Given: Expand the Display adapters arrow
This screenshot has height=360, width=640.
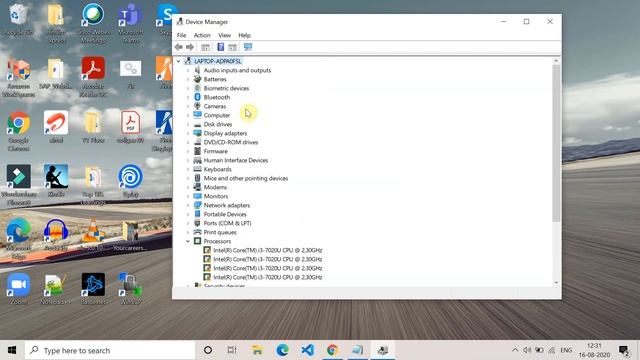Looking at the screenshot, I should coord(188,133).
